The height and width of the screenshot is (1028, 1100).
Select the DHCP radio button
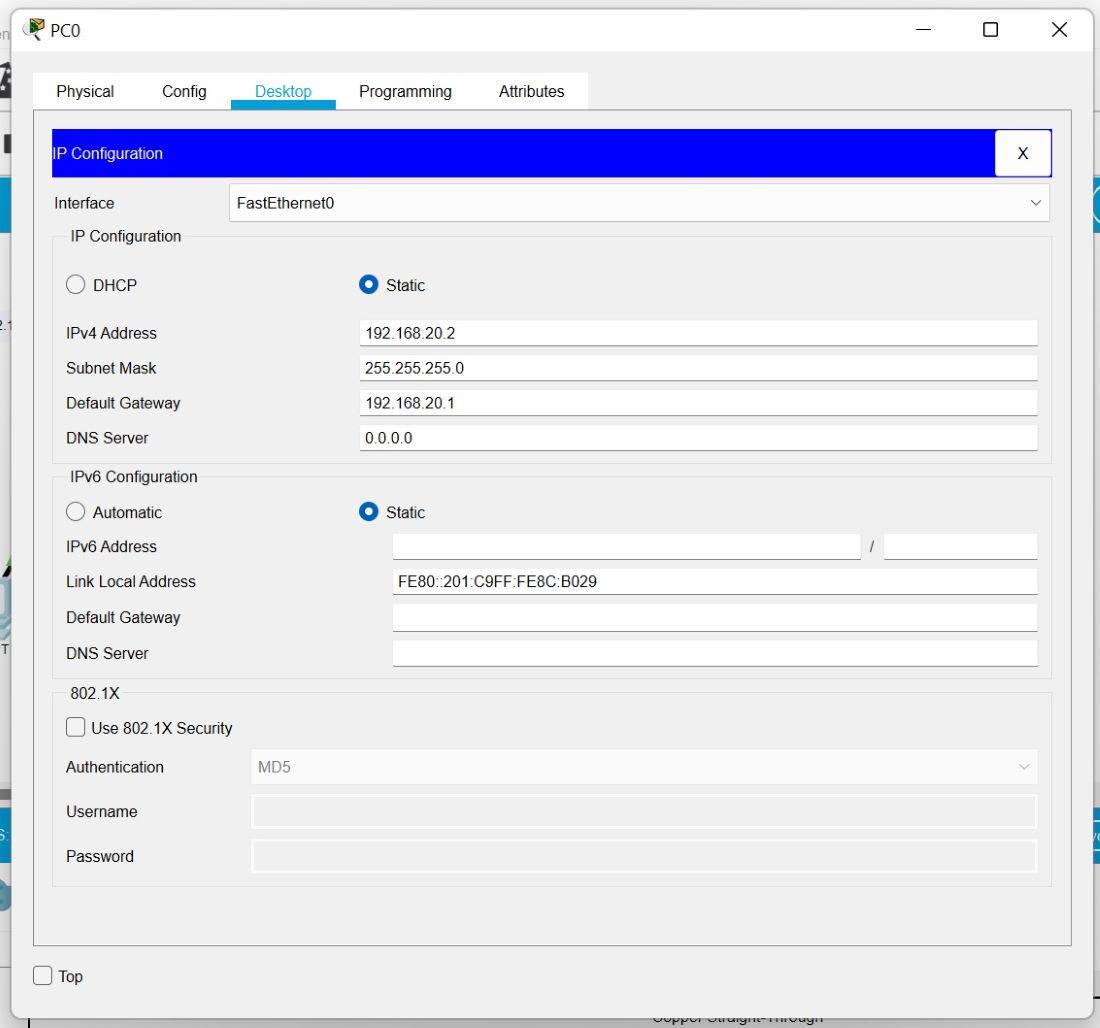[76, 285]
